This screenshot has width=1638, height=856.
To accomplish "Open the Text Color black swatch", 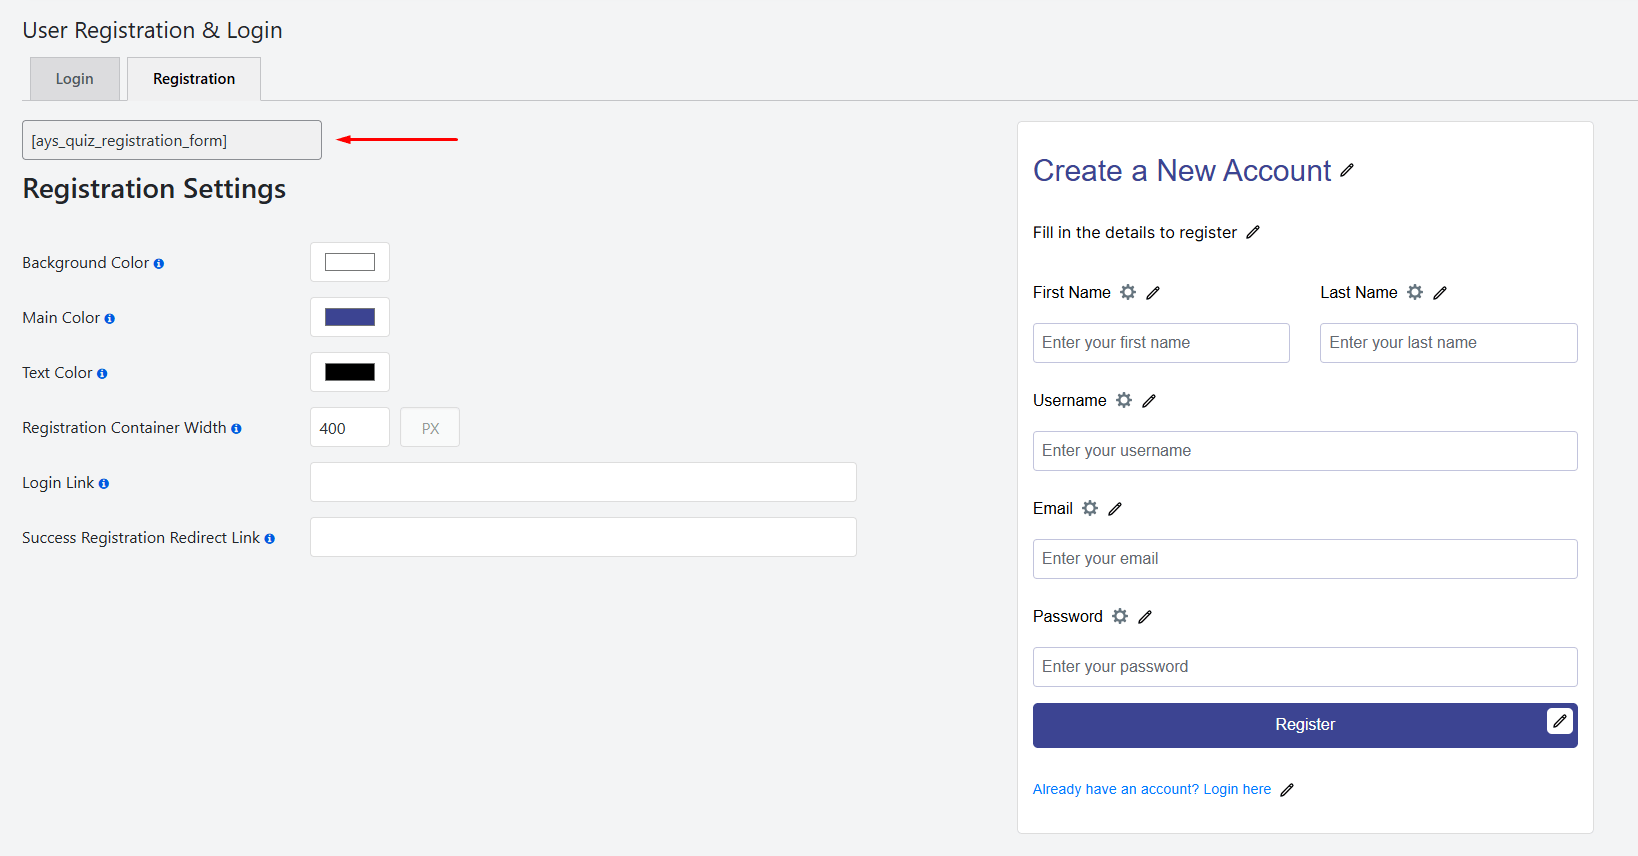I will point(350,372).
